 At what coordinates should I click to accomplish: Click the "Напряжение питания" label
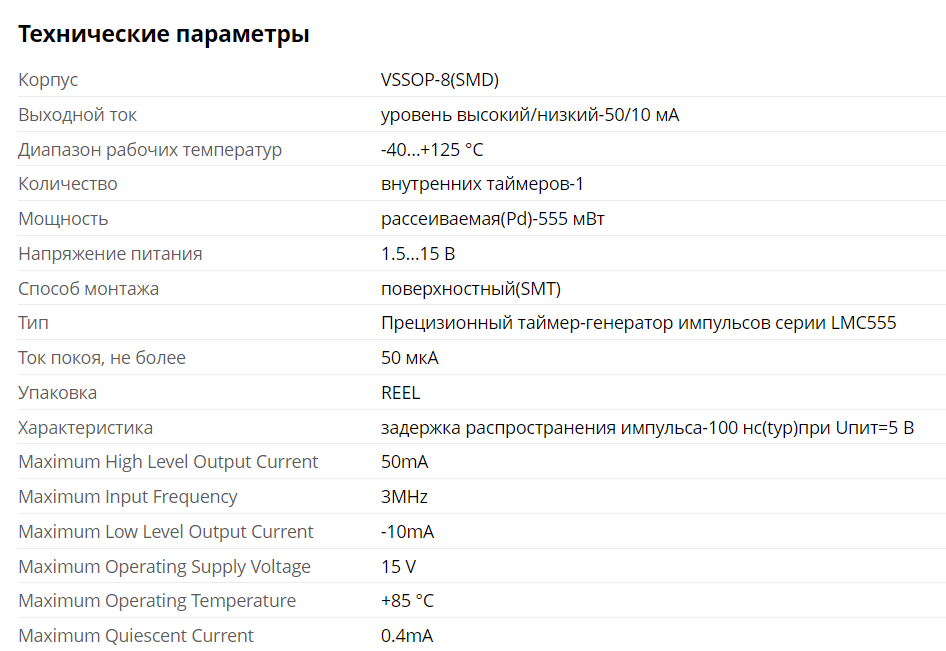pos(110,254)
